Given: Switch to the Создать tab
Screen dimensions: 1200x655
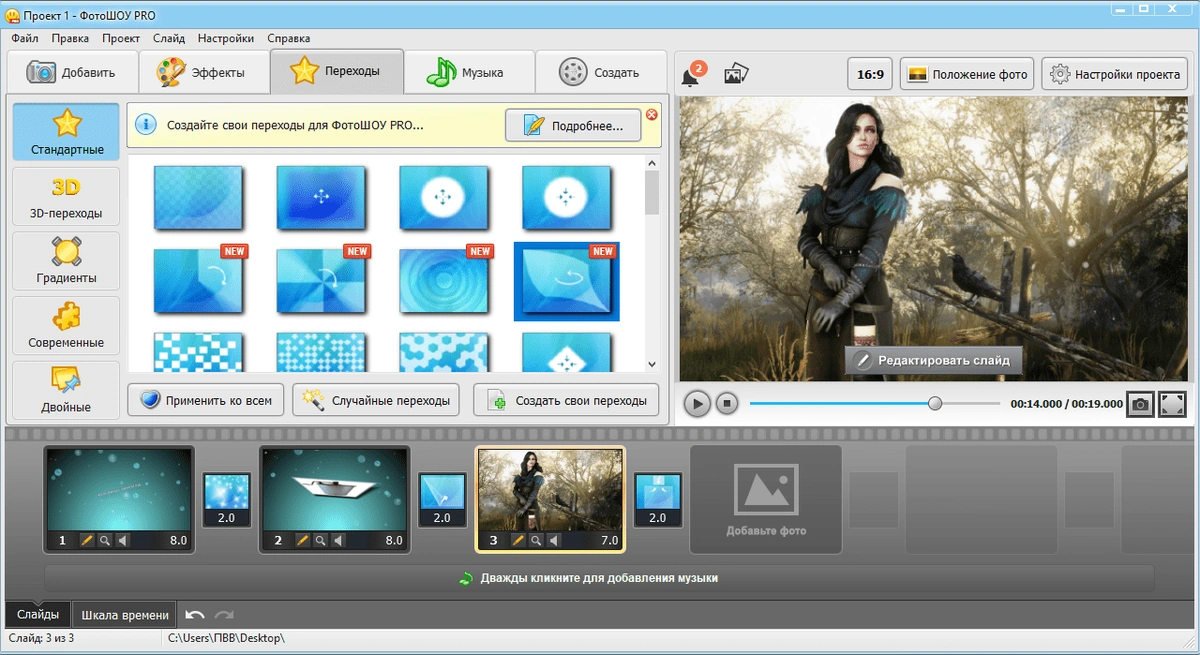Looking at the screenshot, I should coord(600,72).
